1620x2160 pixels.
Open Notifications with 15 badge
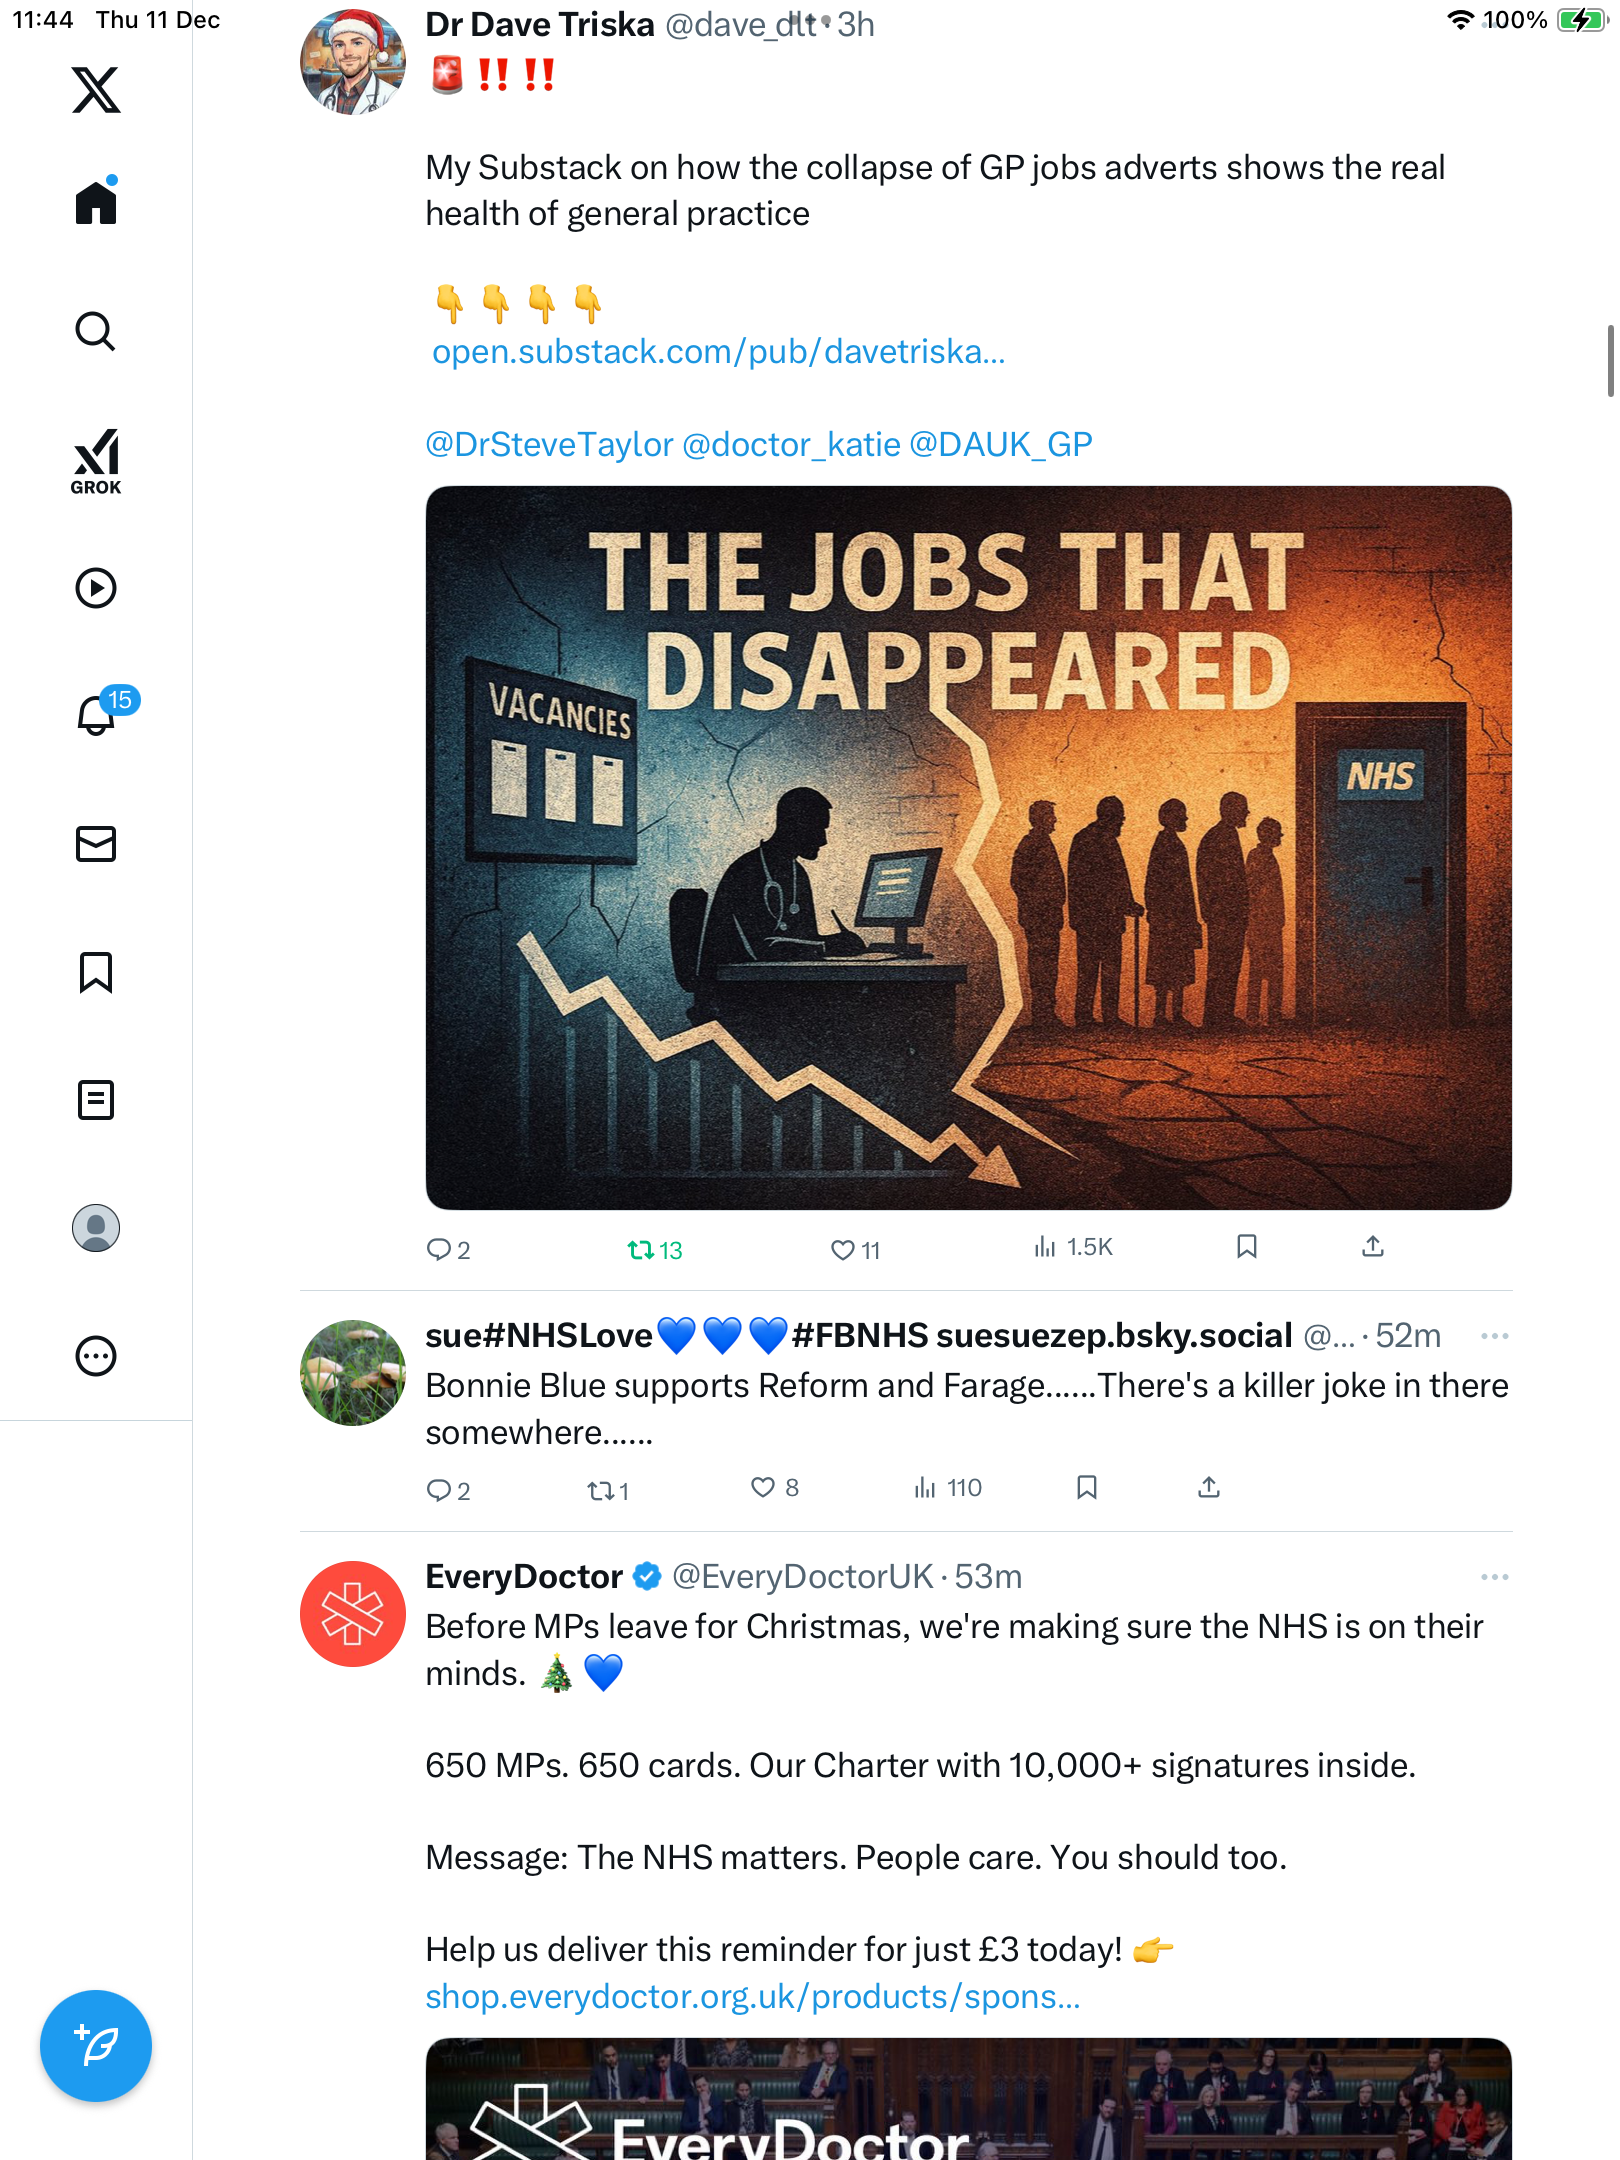[98, 715]
